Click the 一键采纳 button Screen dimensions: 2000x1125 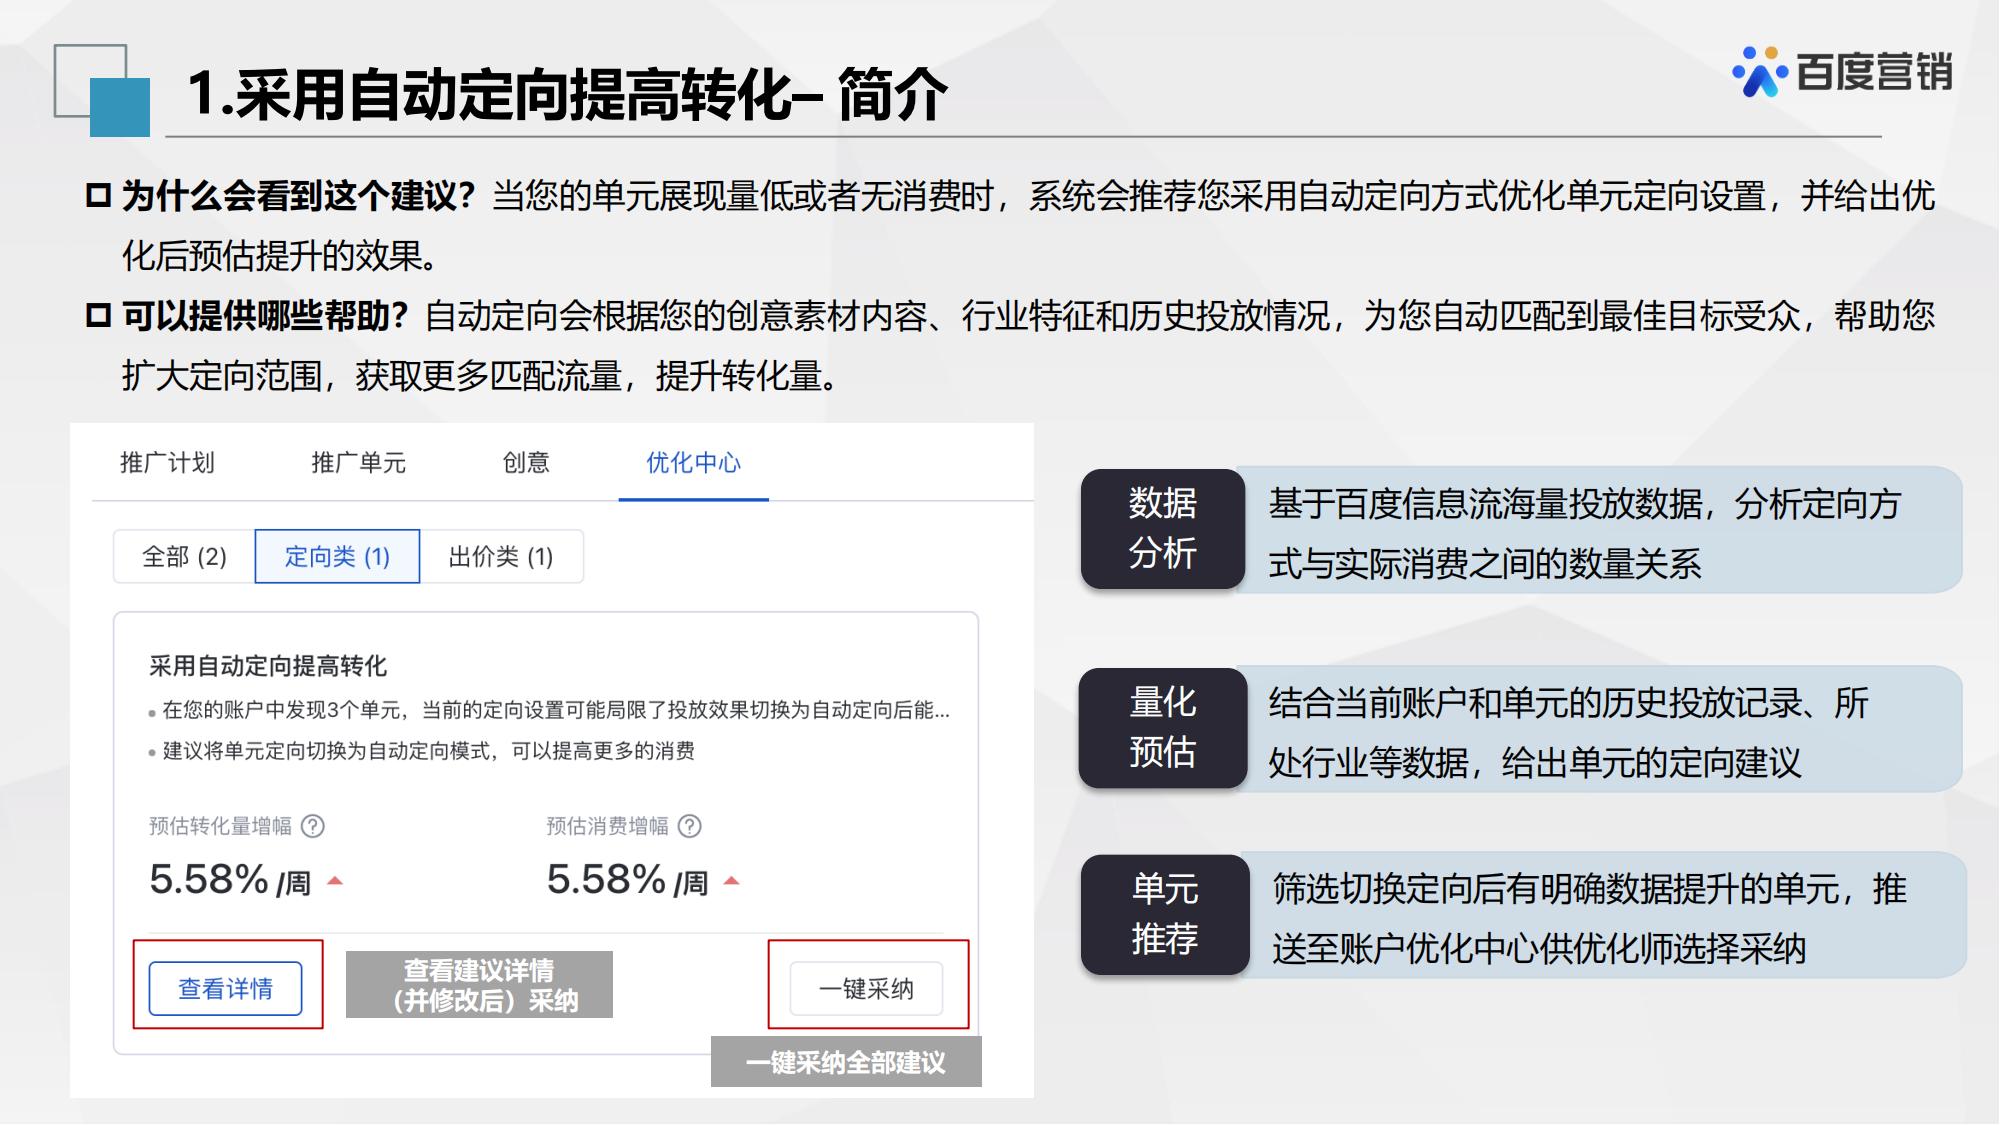866,989
